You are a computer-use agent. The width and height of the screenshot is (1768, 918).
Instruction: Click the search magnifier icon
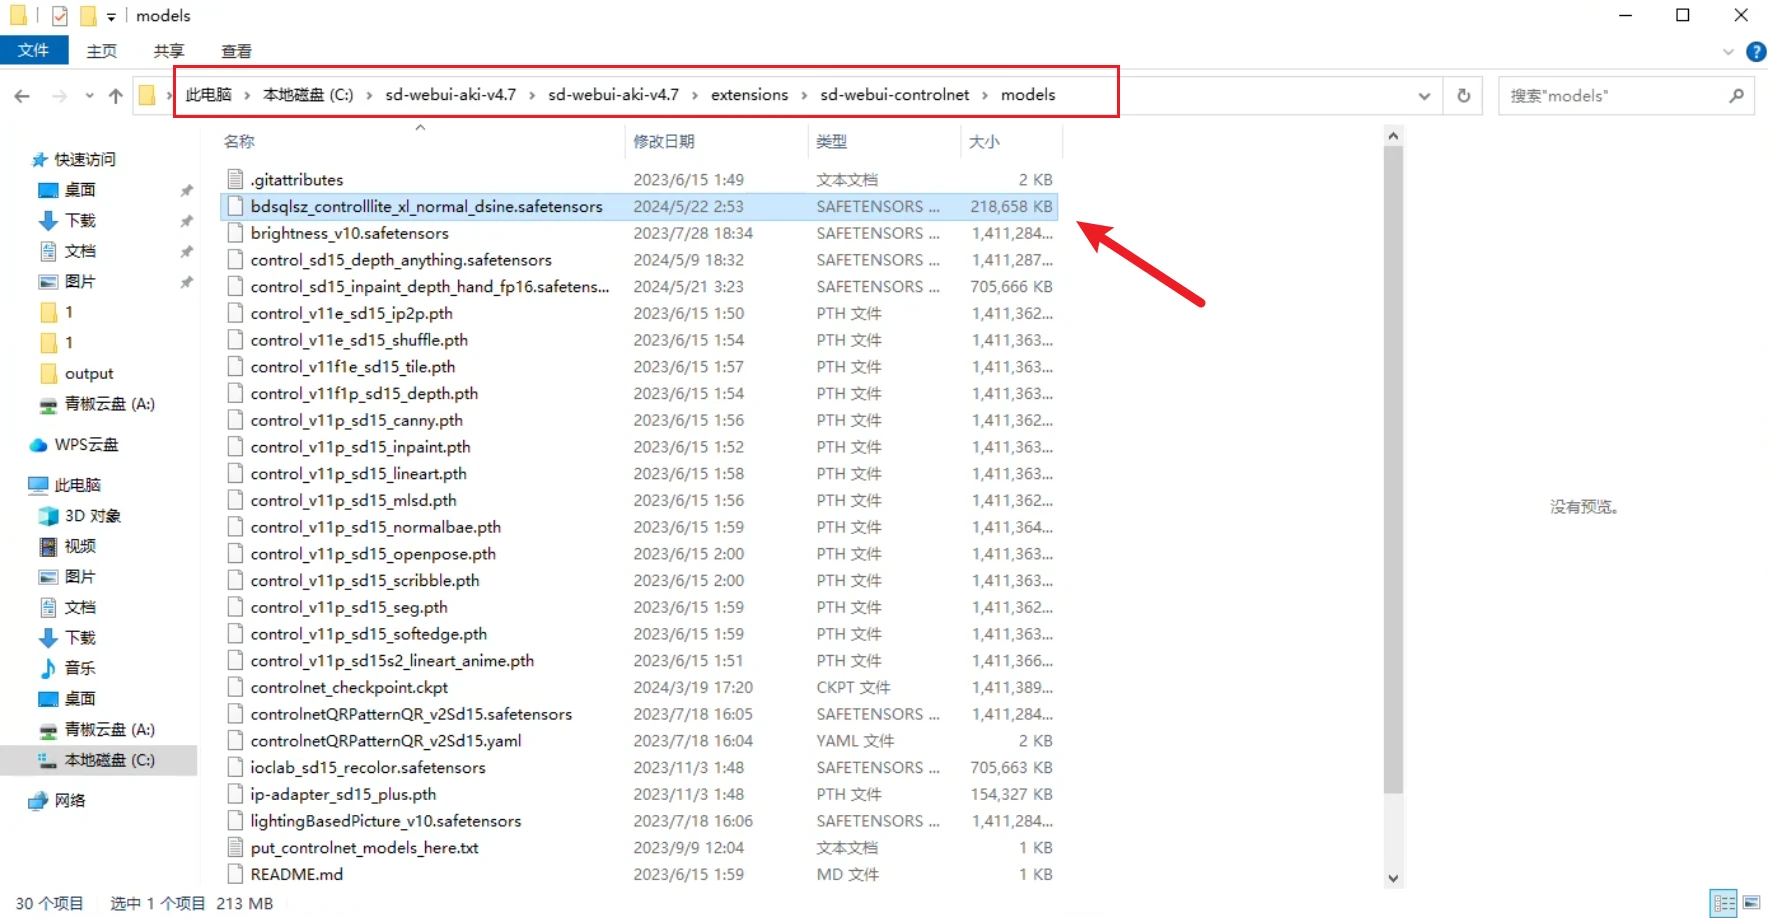tap(1736, 96)
